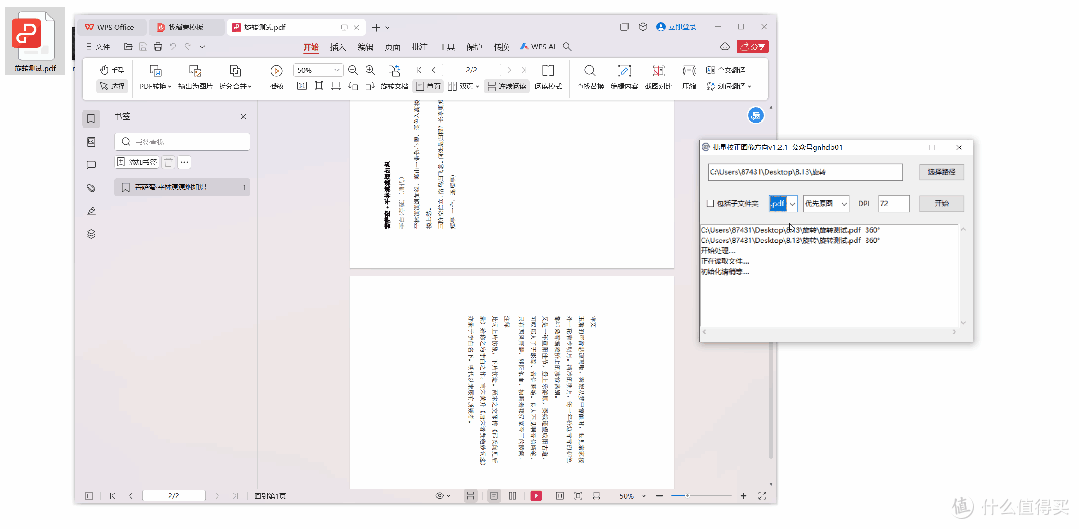
Task: Click the print icon in quick toolbar
Action: point(158,47)
